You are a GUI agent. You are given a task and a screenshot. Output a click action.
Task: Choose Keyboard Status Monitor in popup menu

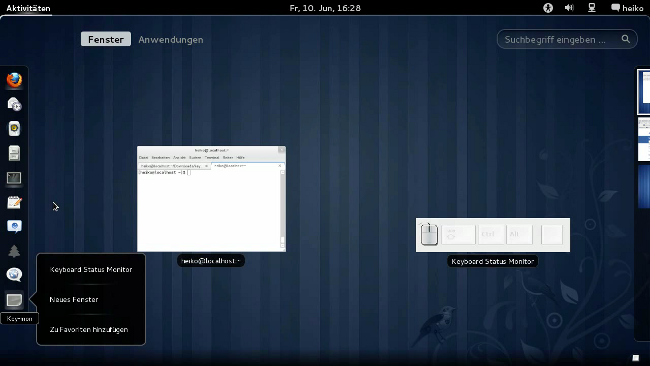tap(91, 269)
